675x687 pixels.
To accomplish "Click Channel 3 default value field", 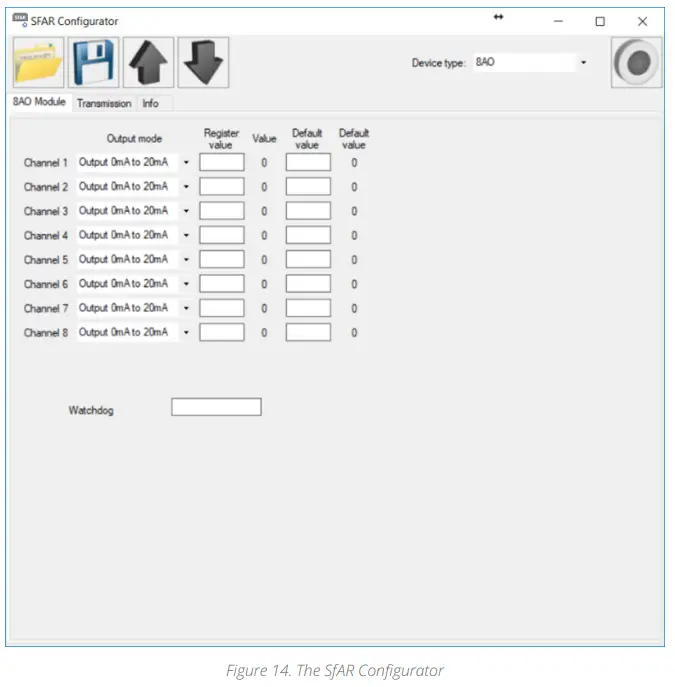I will 308,211.
